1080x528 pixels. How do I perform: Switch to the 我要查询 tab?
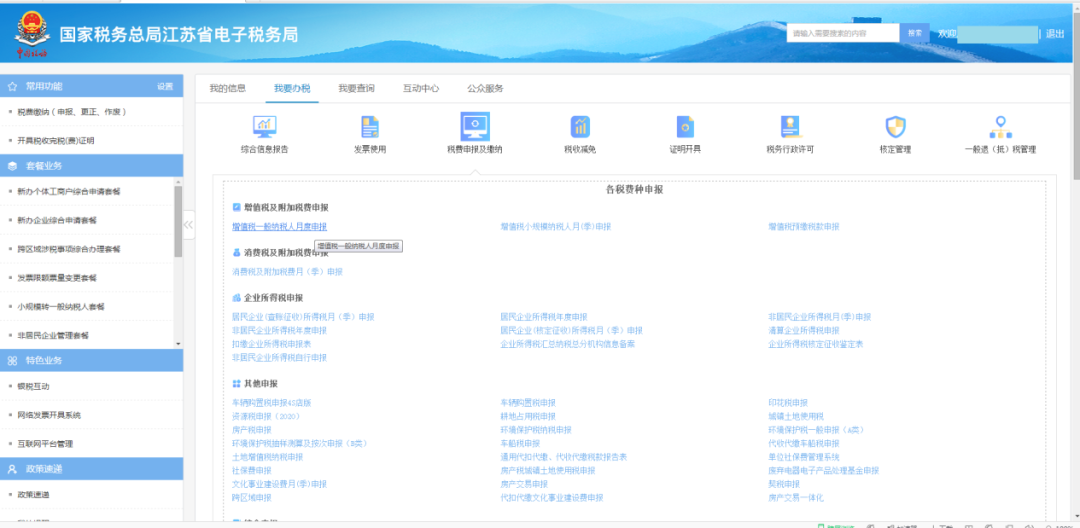pyautogui.click(x=356, y=88)
